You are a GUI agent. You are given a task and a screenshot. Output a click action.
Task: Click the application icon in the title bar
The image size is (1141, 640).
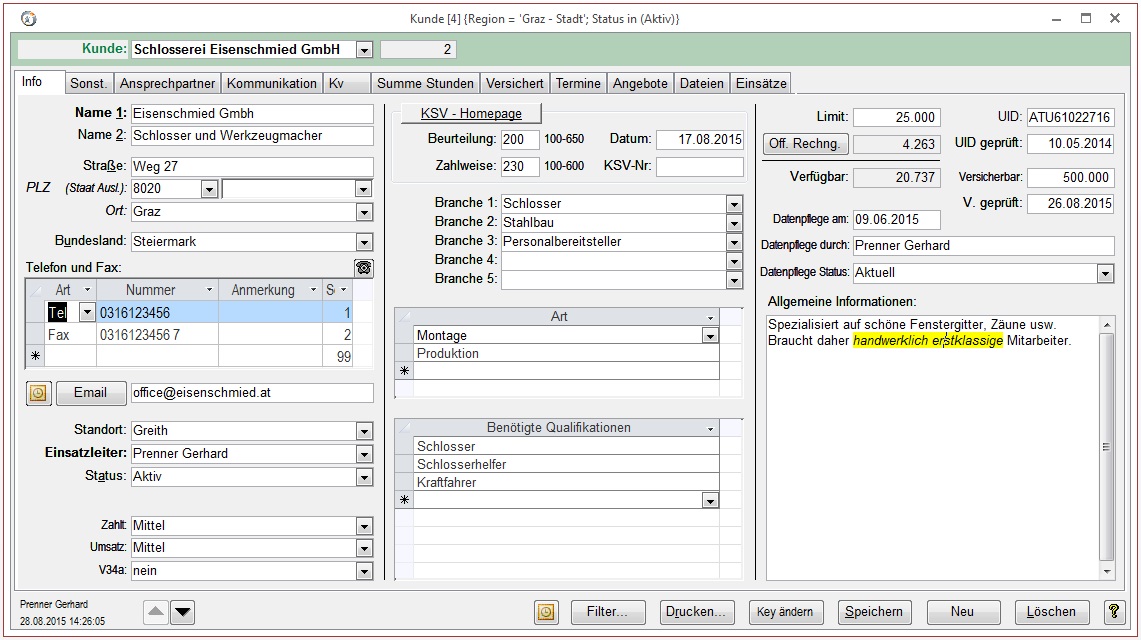pos(28,19)
